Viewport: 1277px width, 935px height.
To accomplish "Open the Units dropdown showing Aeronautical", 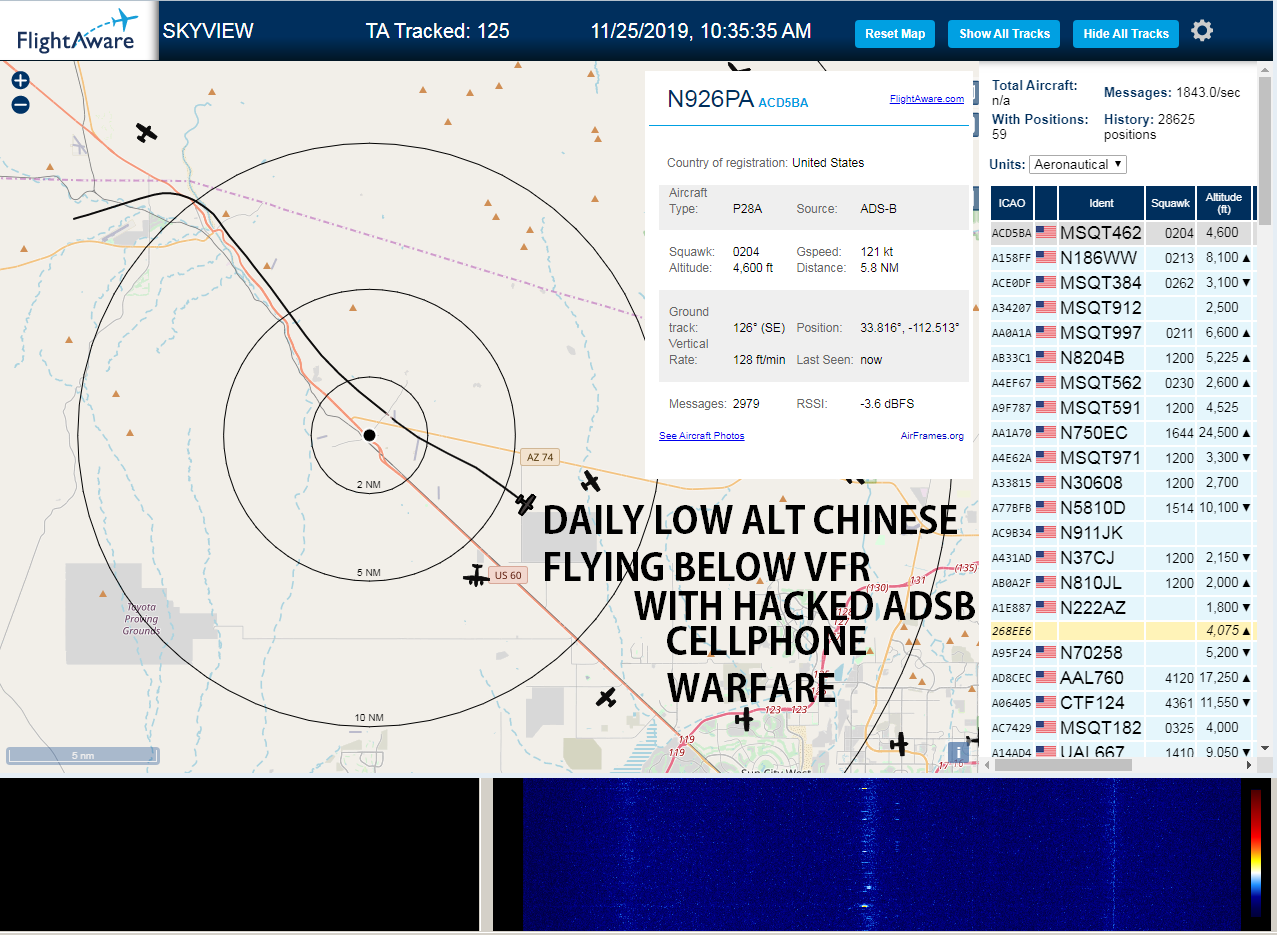I will [1078, 164].
